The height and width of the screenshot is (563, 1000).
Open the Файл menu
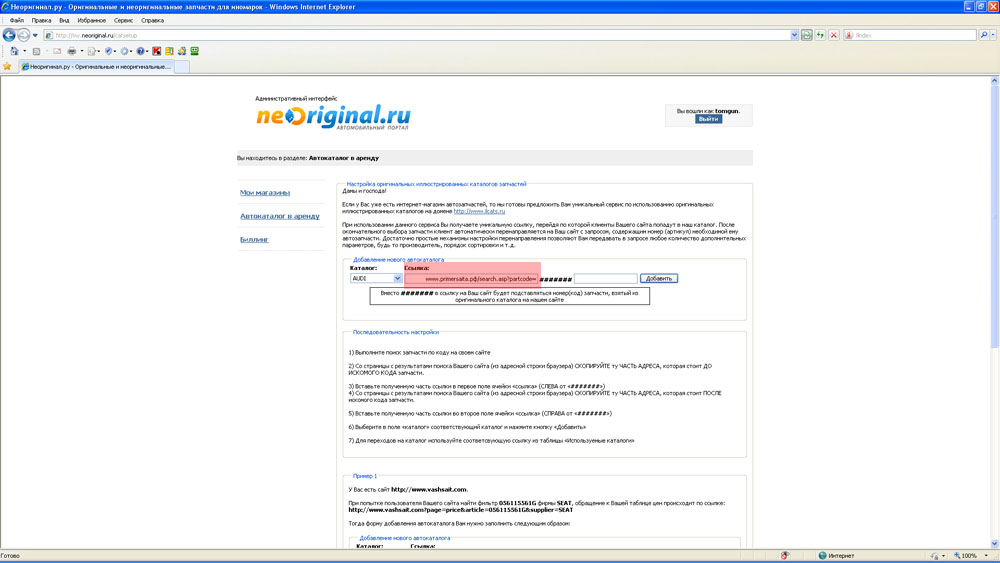point(17,20)
